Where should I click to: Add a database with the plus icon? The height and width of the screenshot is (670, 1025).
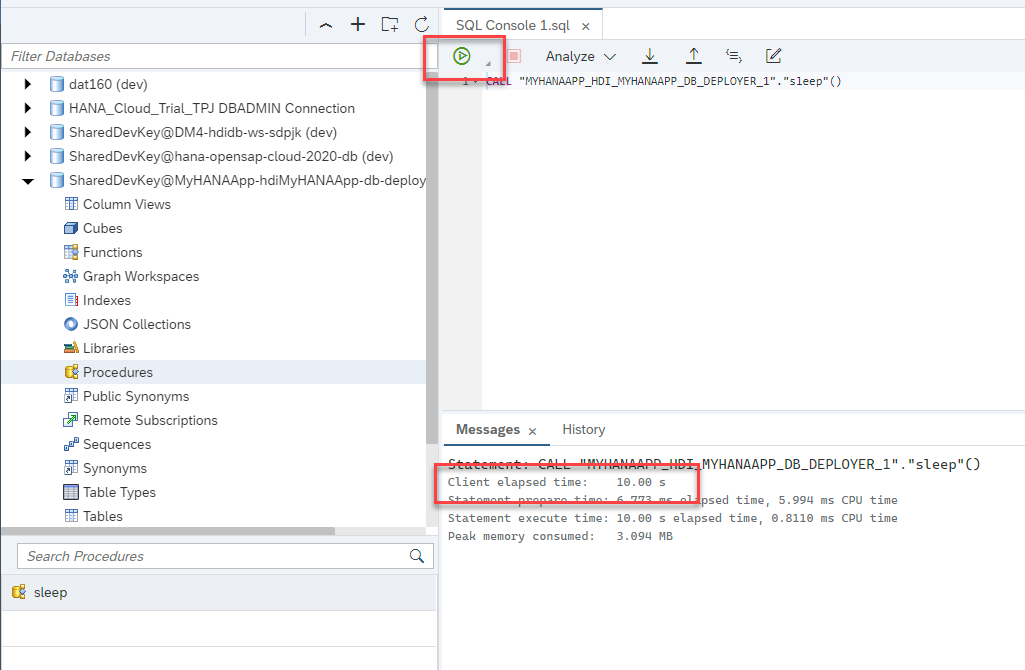click(358, 25)
